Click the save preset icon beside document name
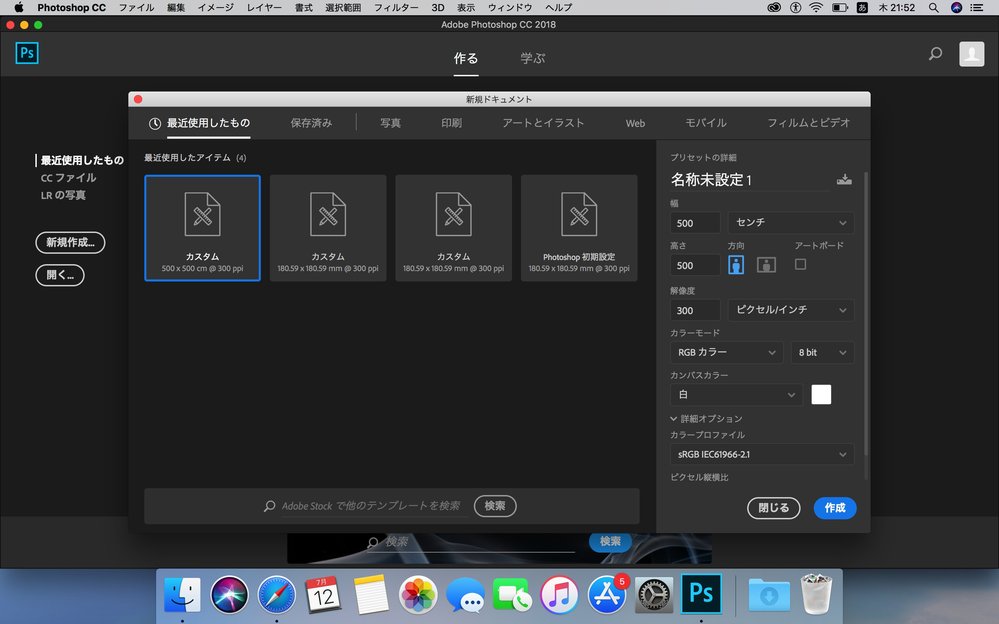 click(844, 180)
